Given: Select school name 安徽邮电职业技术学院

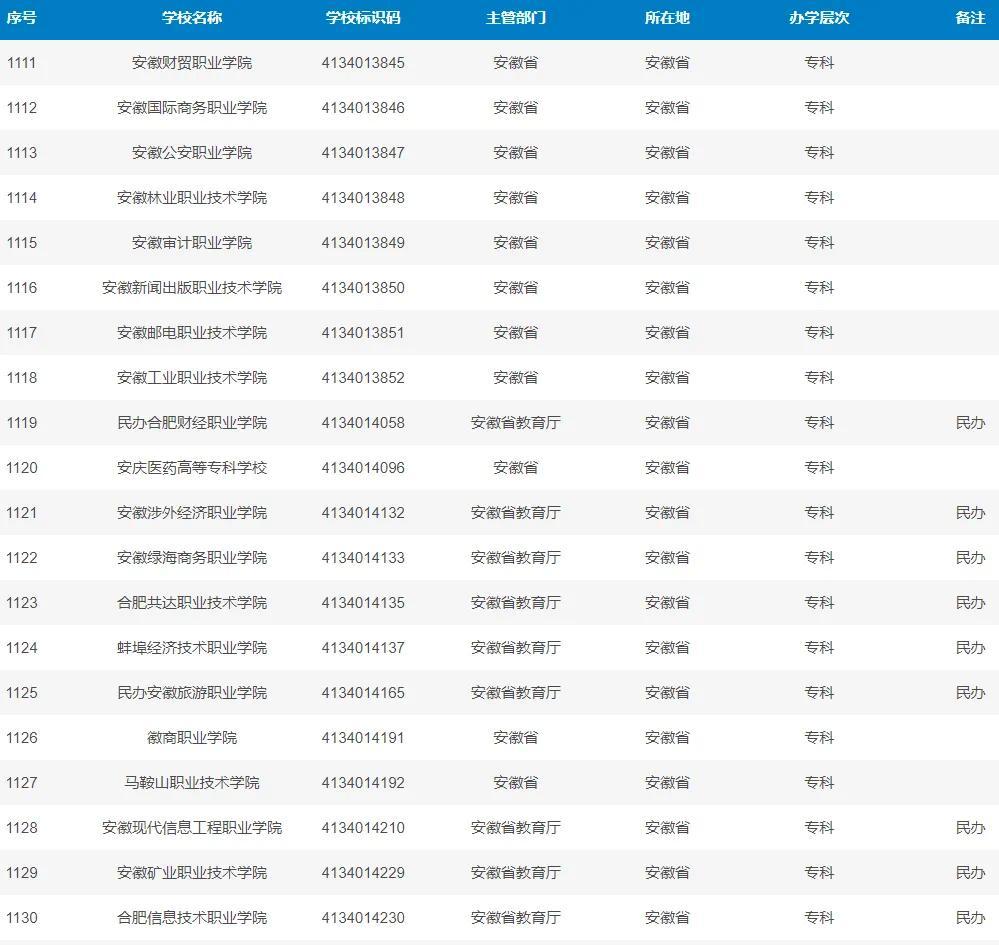Looking at the screenshot, I should 192,333.
